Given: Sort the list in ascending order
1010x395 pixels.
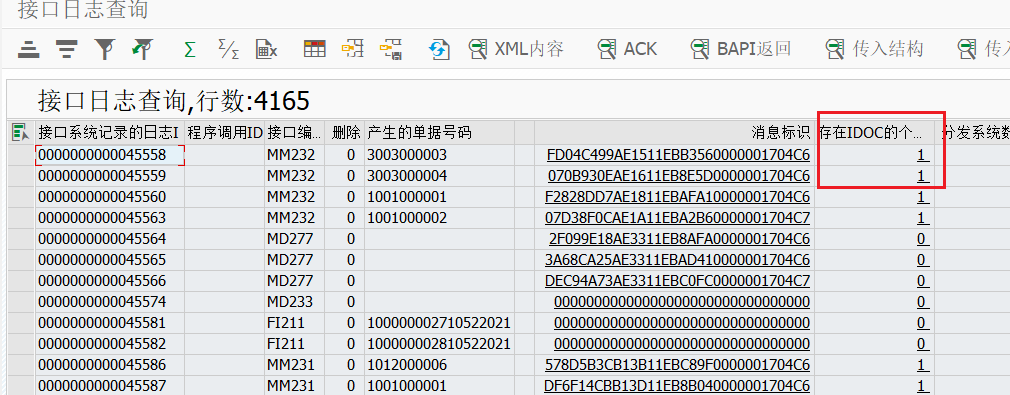Looking at the screenshot, I should click(x=29, y=49).
